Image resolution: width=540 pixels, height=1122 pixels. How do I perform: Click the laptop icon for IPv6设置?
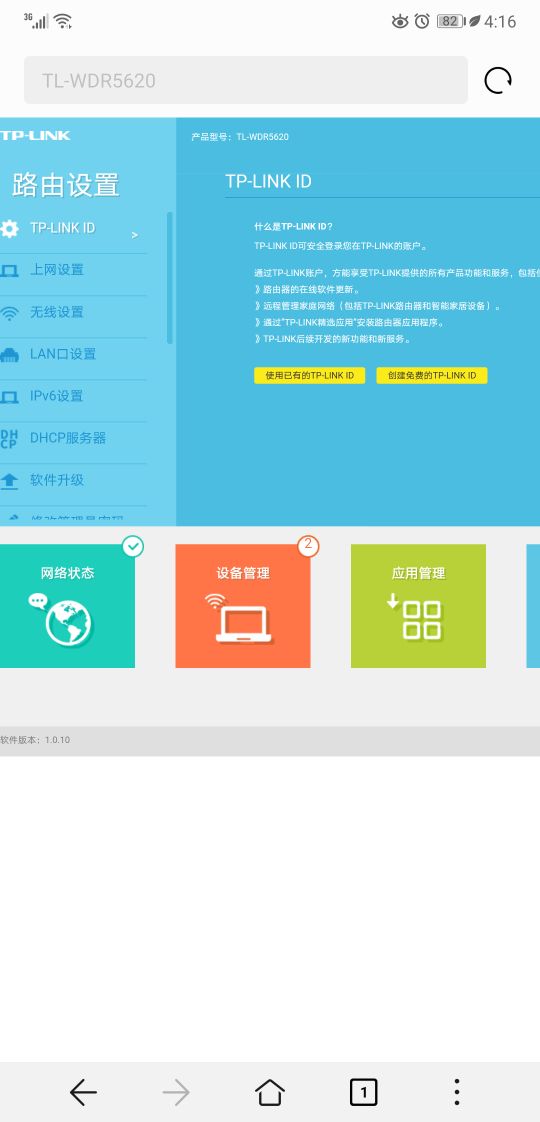tap(9, 396)
